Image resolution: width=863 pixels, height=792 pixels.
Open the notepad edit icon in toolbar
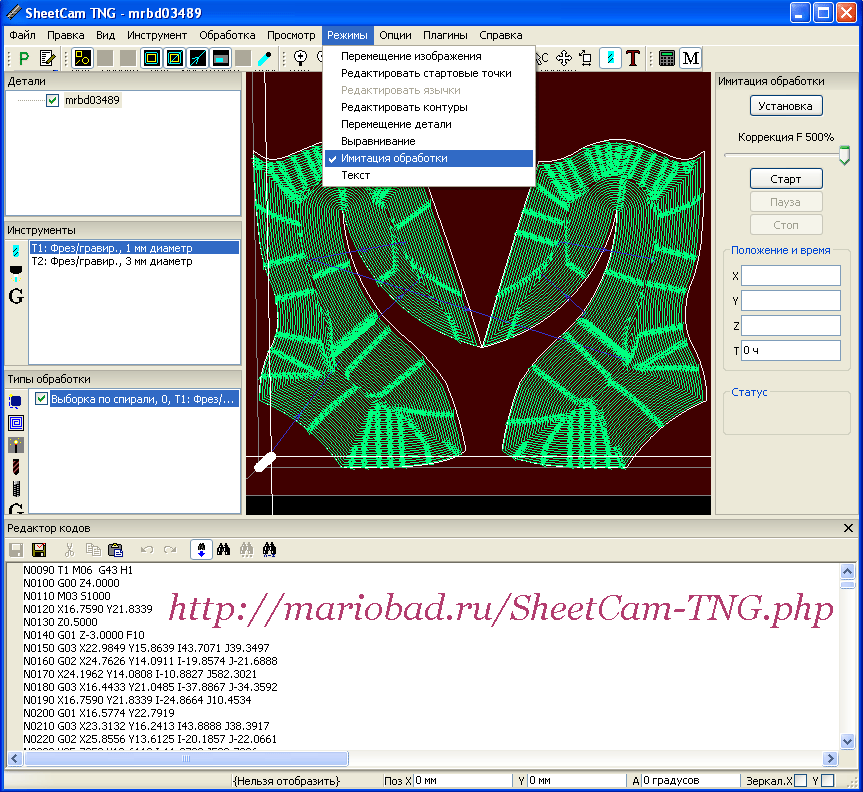[x=47, y=58]
